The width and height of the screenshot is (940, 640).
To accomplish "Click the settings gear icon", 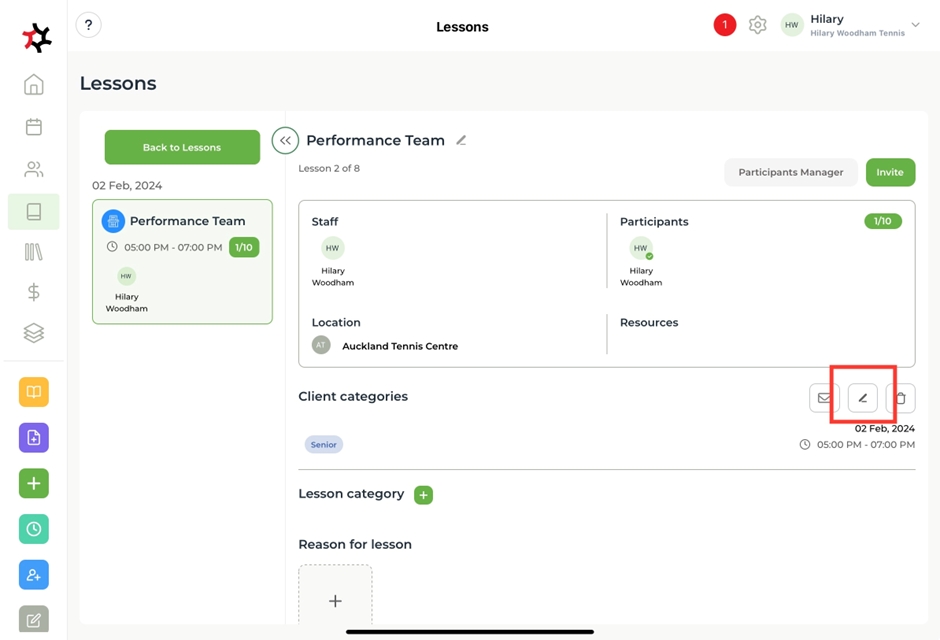I will pos(758,26).
